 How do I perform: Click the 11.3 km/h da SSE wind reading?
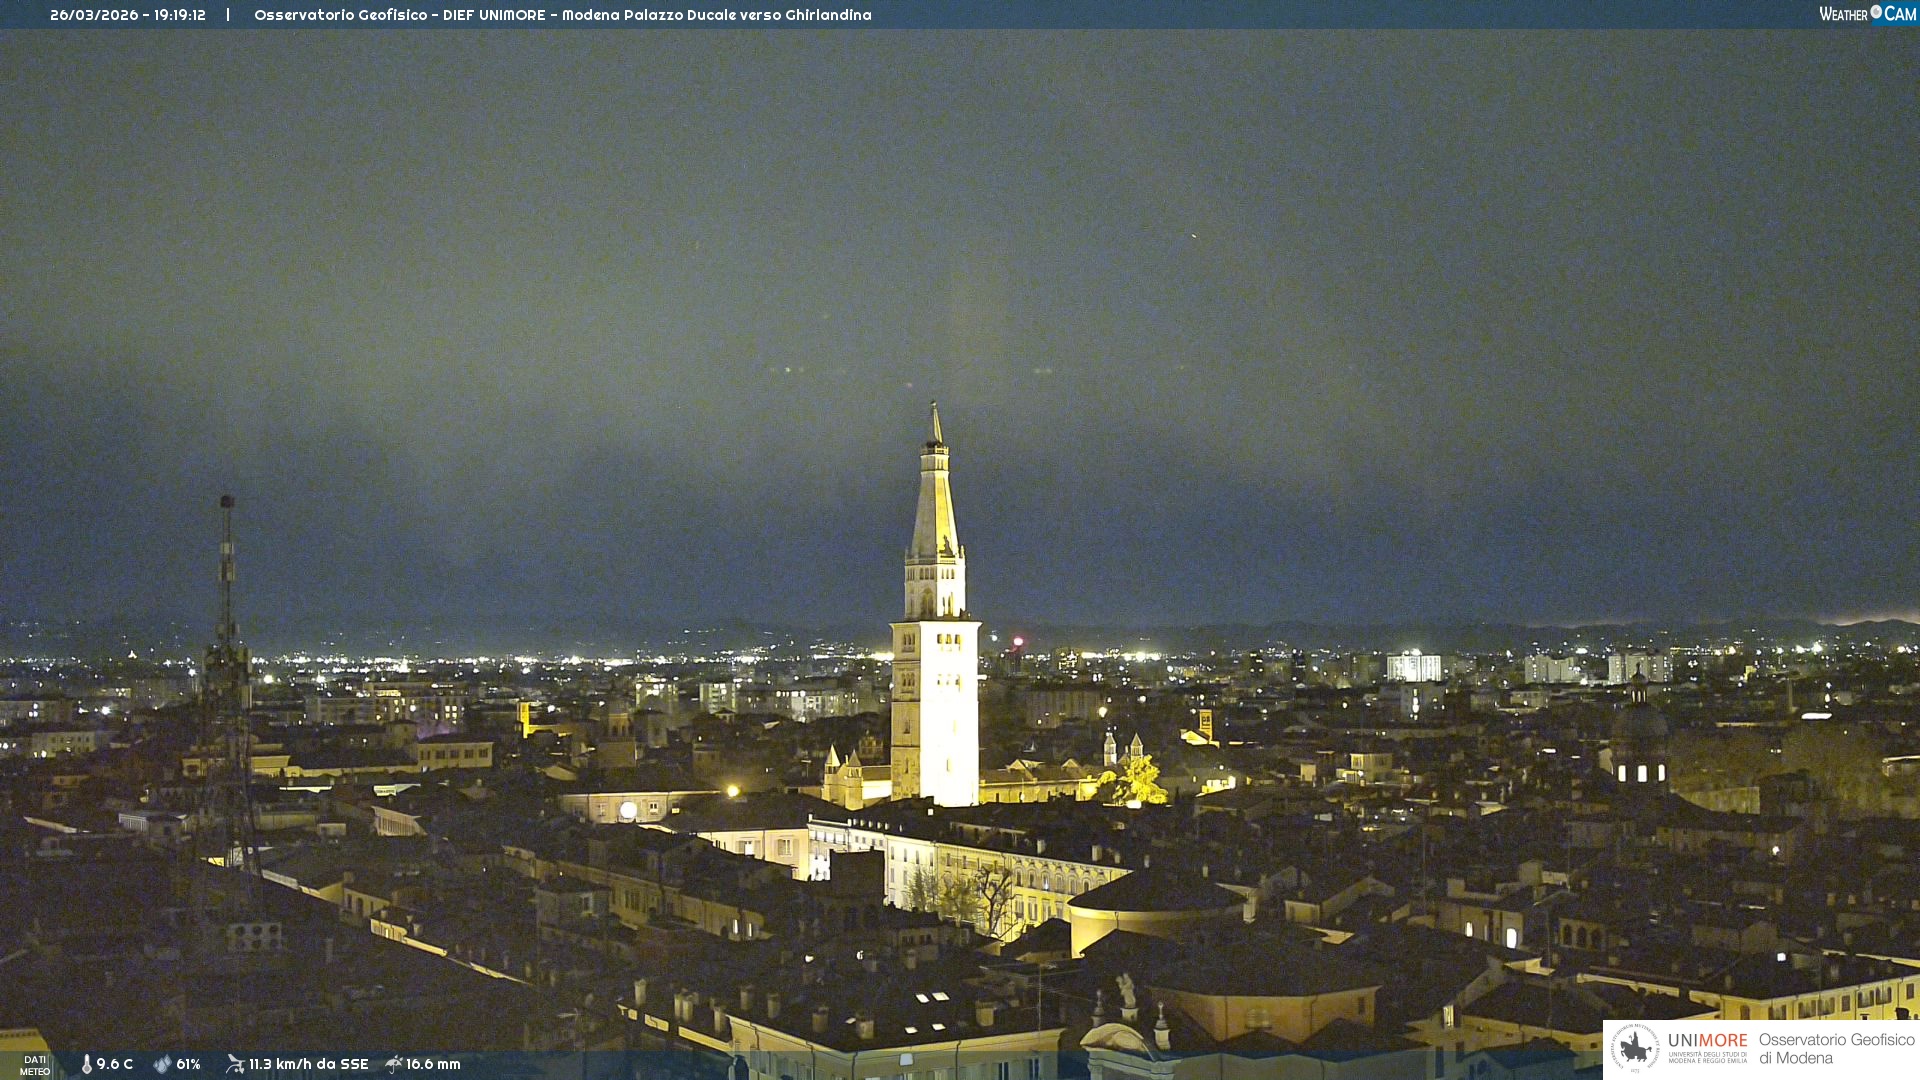tap(308, 1064)
